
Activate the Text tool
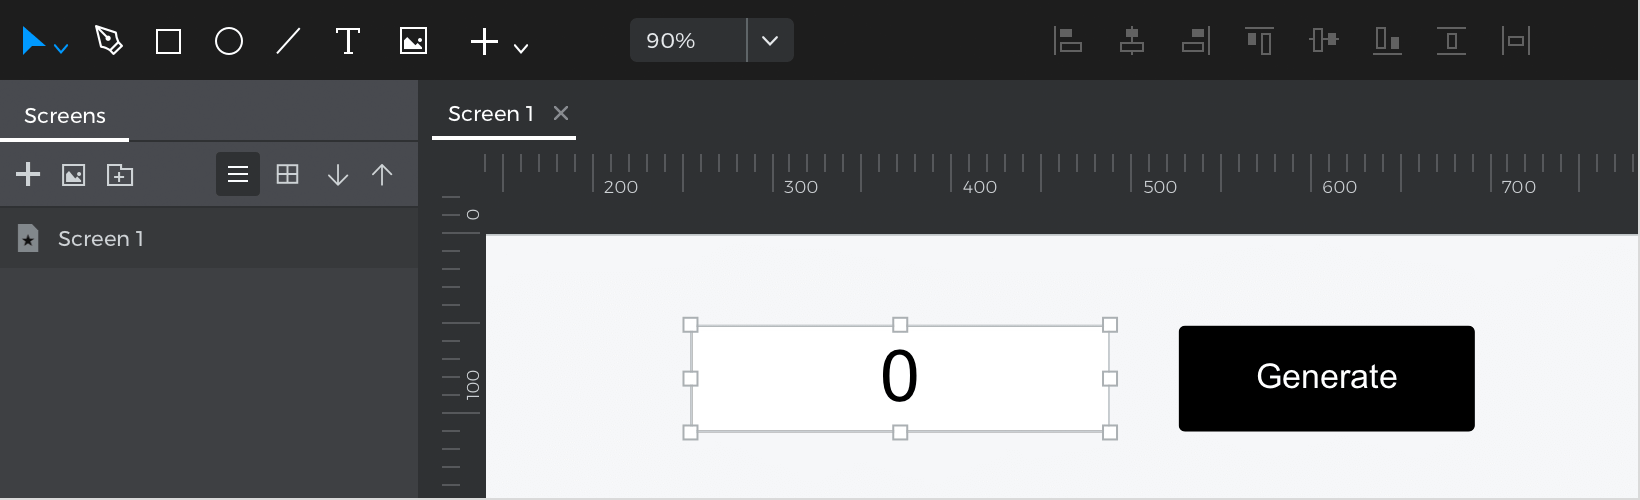[x=347, y=41]
